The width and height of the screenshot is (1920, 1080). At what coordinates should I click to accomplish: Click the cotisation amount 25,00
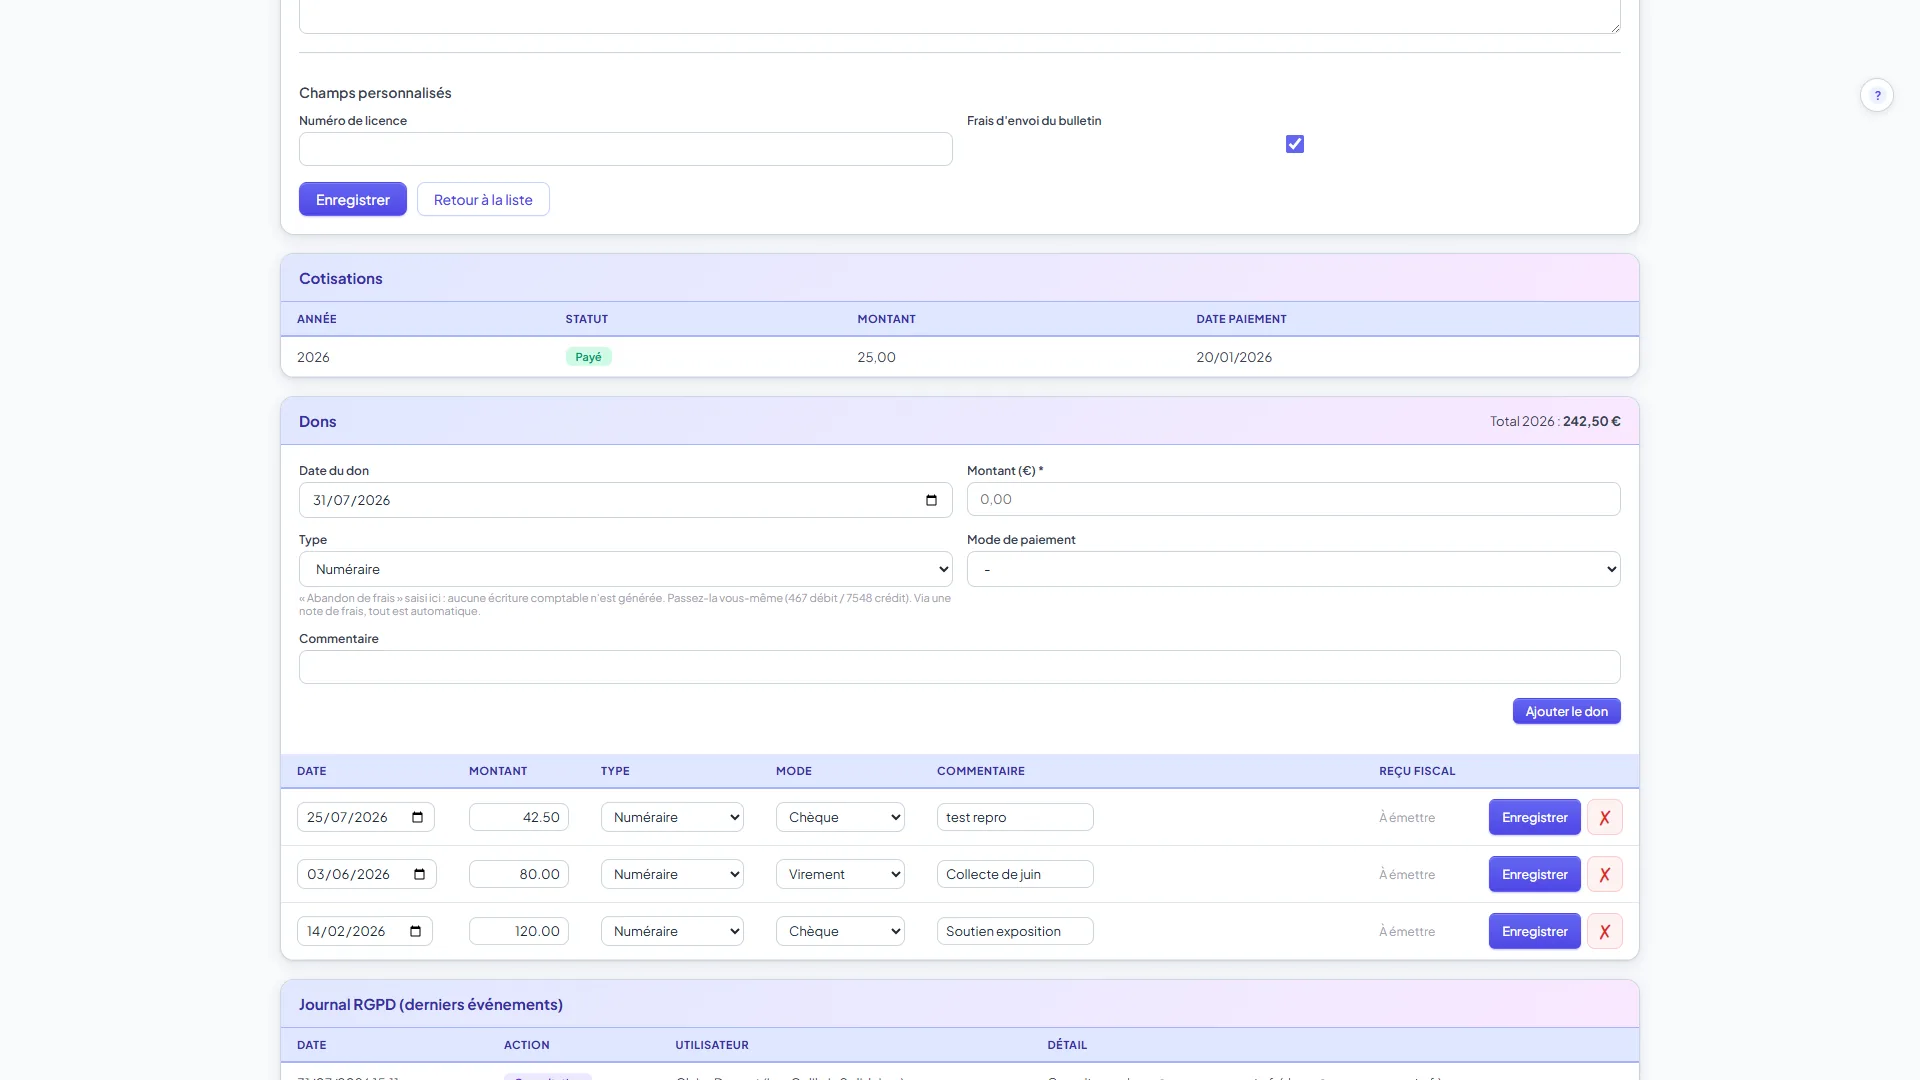click(876, 357)
